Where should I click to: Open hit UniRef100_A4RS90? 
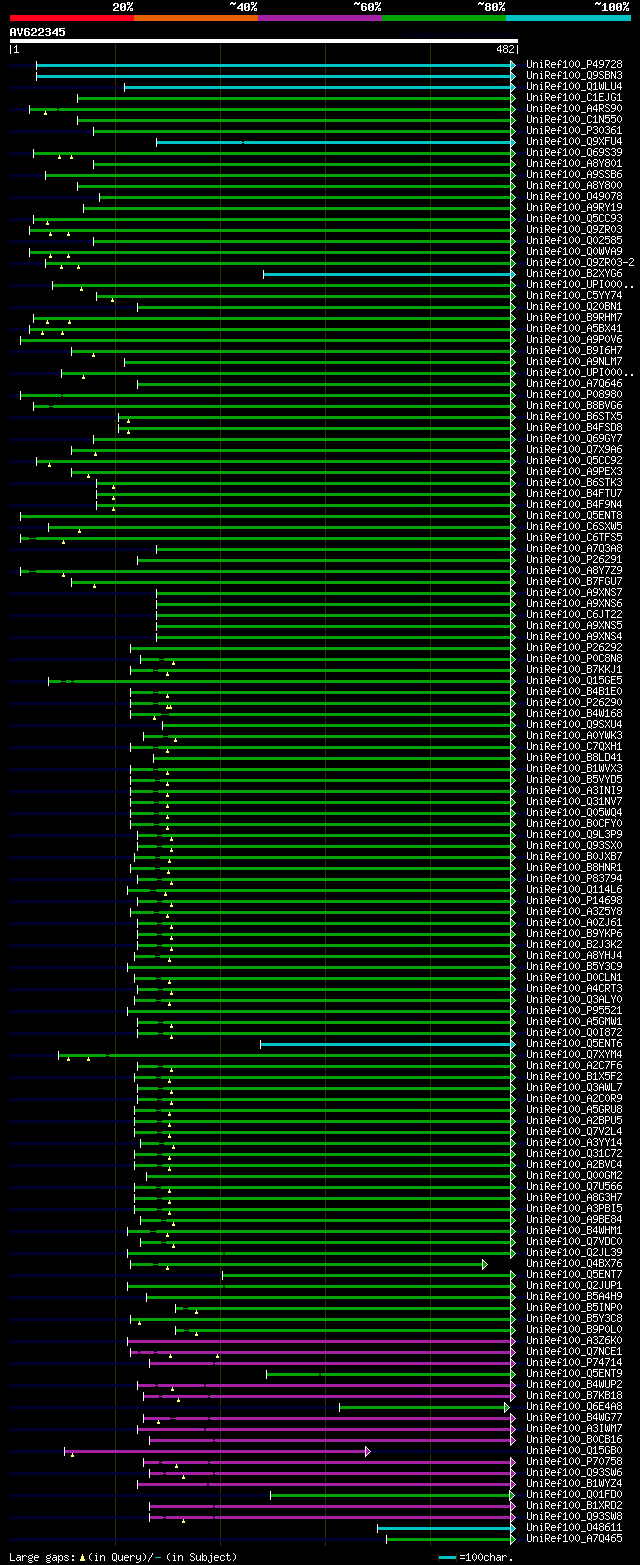pyautogui.click(x=574, y=109)
